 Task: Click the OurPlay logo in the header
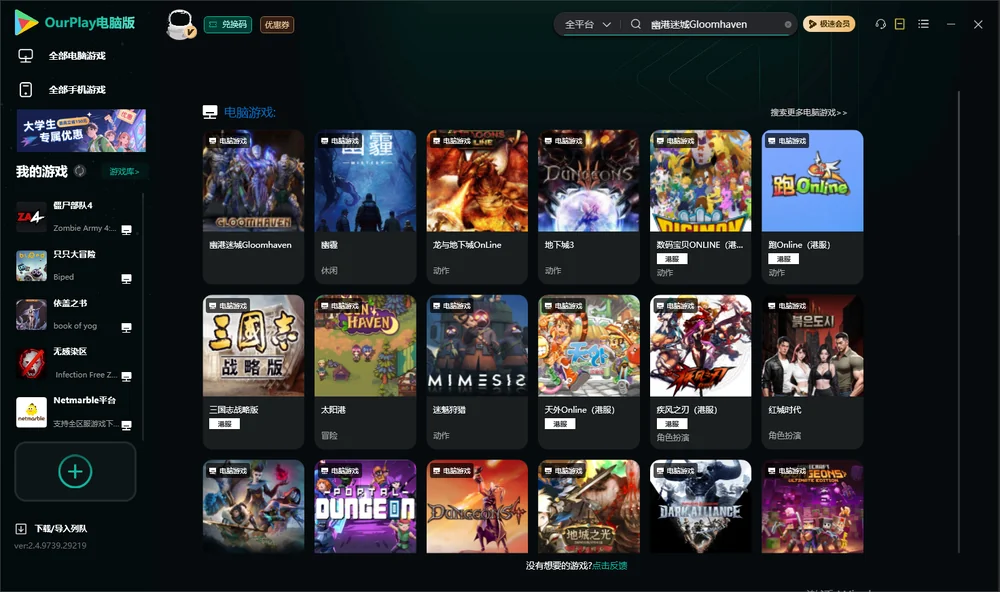pos(75,23)
